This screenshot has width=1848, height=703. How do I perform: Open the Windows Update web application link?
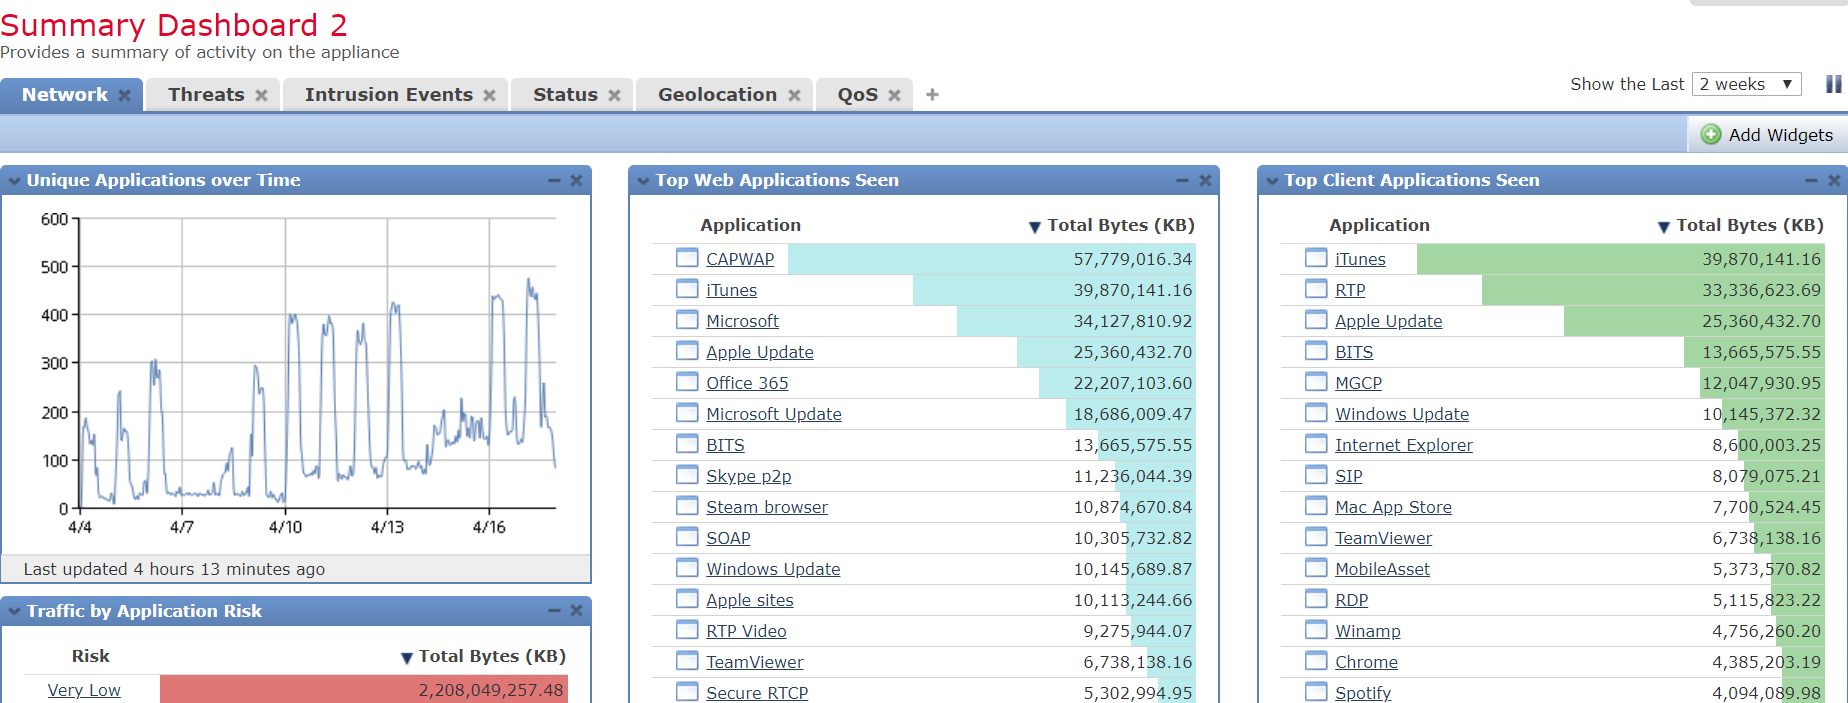(x=773, y=569)
